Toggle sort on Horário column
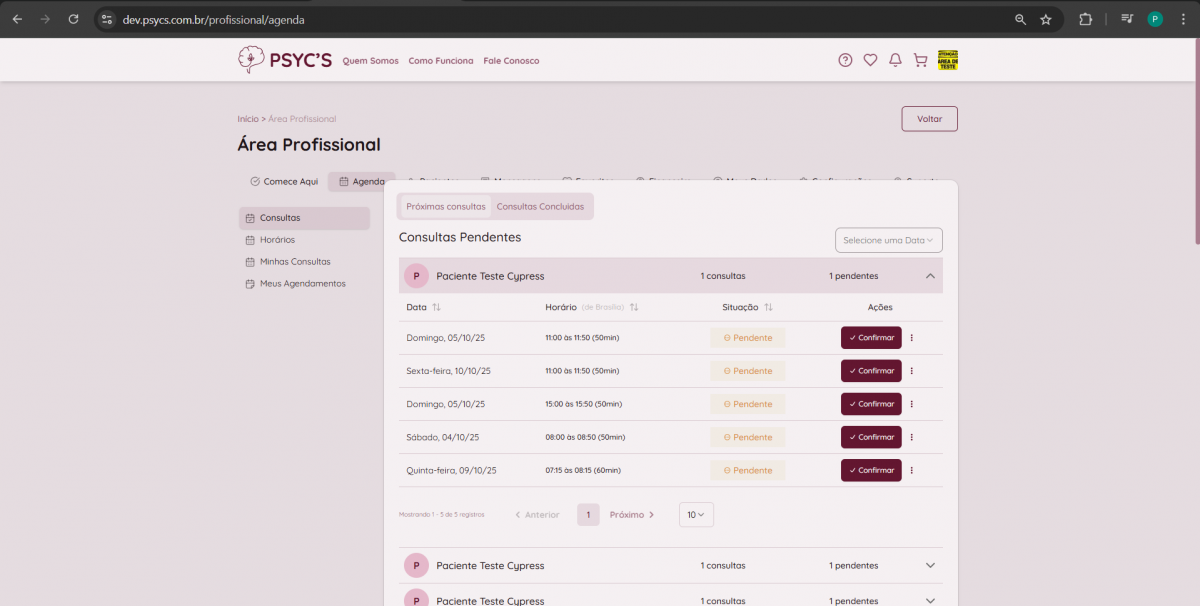 634,307
